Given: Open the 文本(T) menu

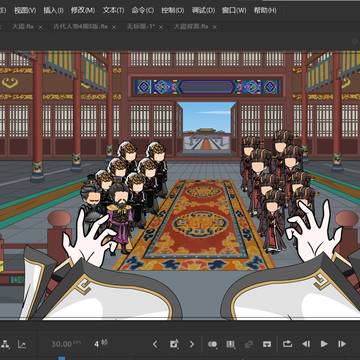Looking at the screenshot, I should [x=113, y=10].
